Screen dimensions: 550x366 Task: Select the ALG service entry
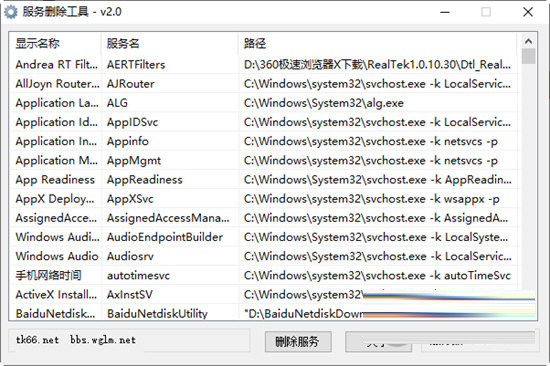tap(264, 103)
